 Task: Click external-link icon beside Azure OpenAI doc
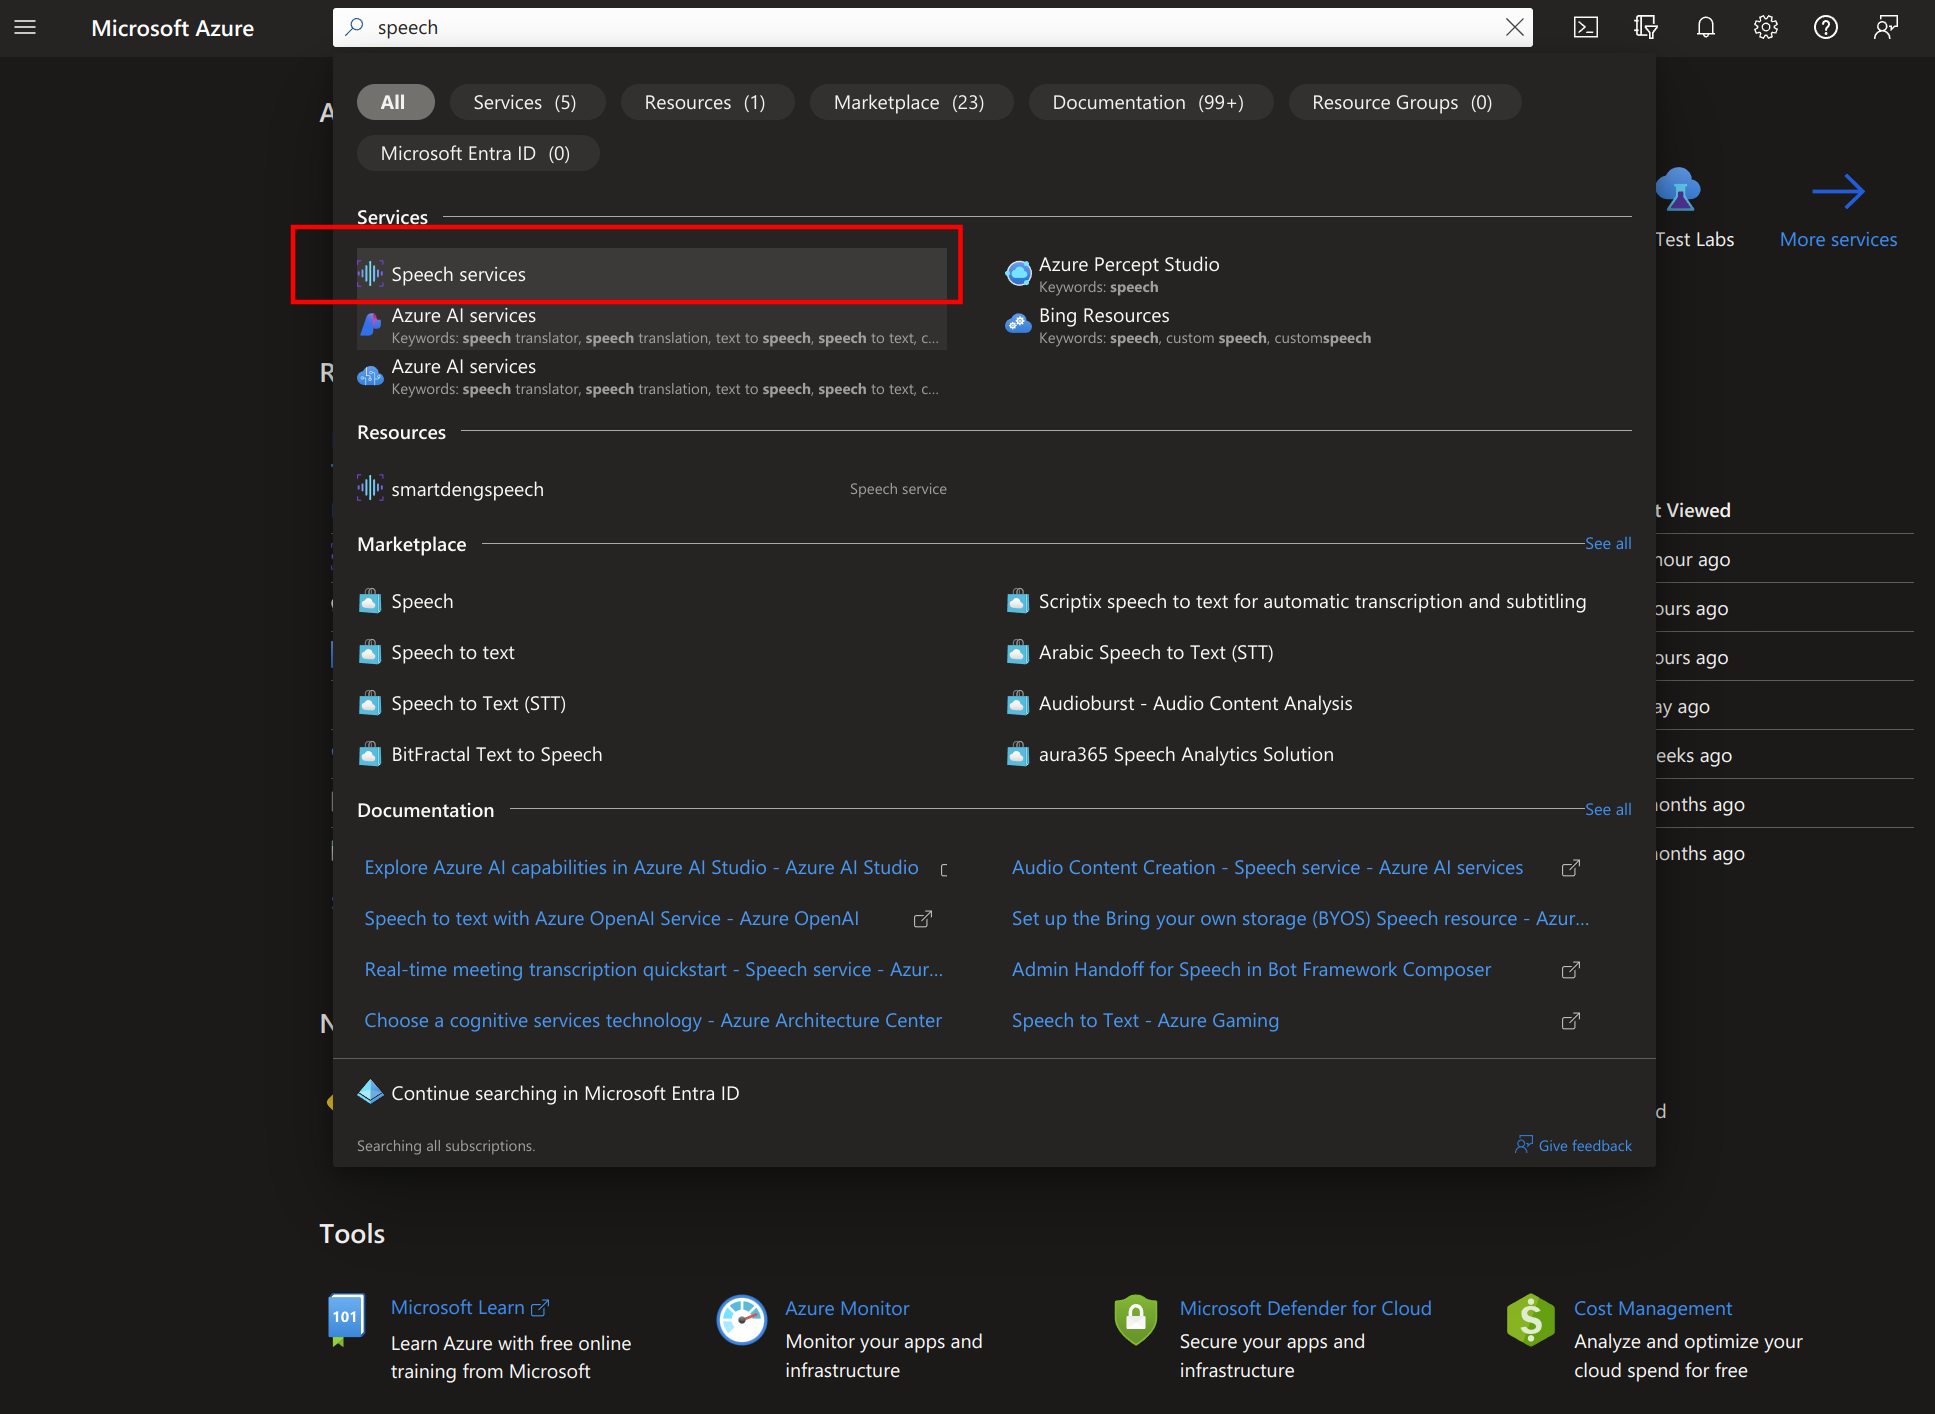tap(923, 919)
